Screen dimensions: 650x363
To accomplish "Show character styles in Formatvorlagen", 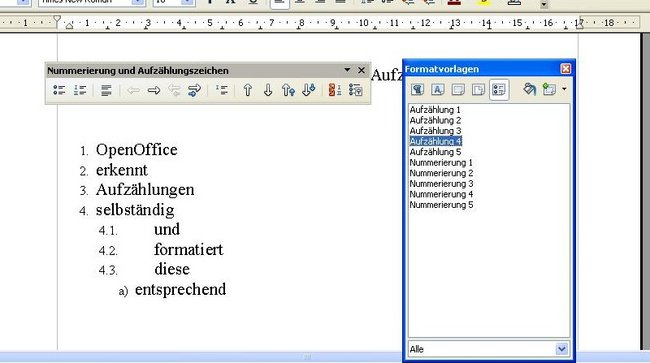I will (438, 89).
